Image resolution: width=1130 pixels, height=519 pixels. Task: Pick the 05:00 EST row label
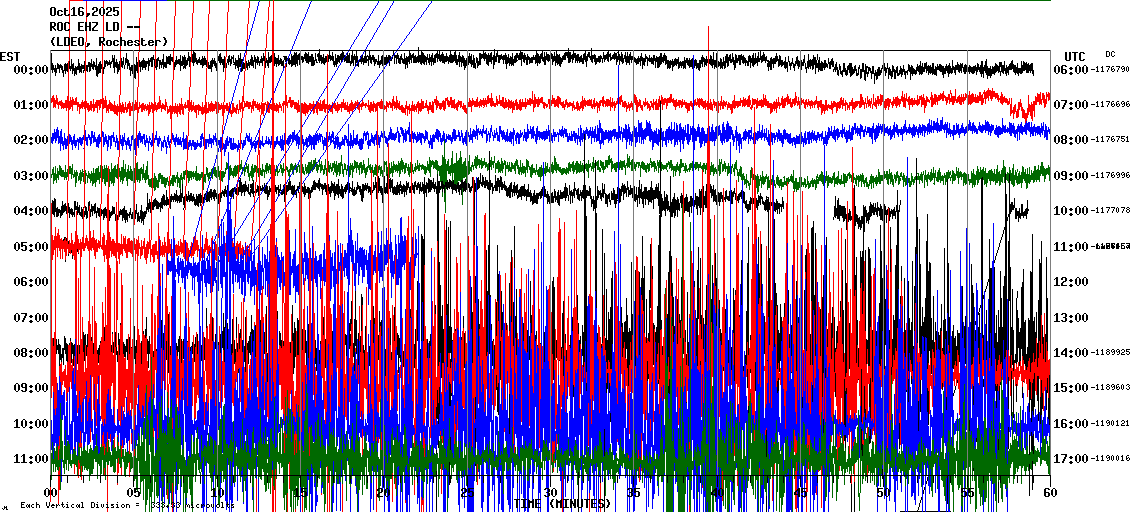[x=30, y=247]
